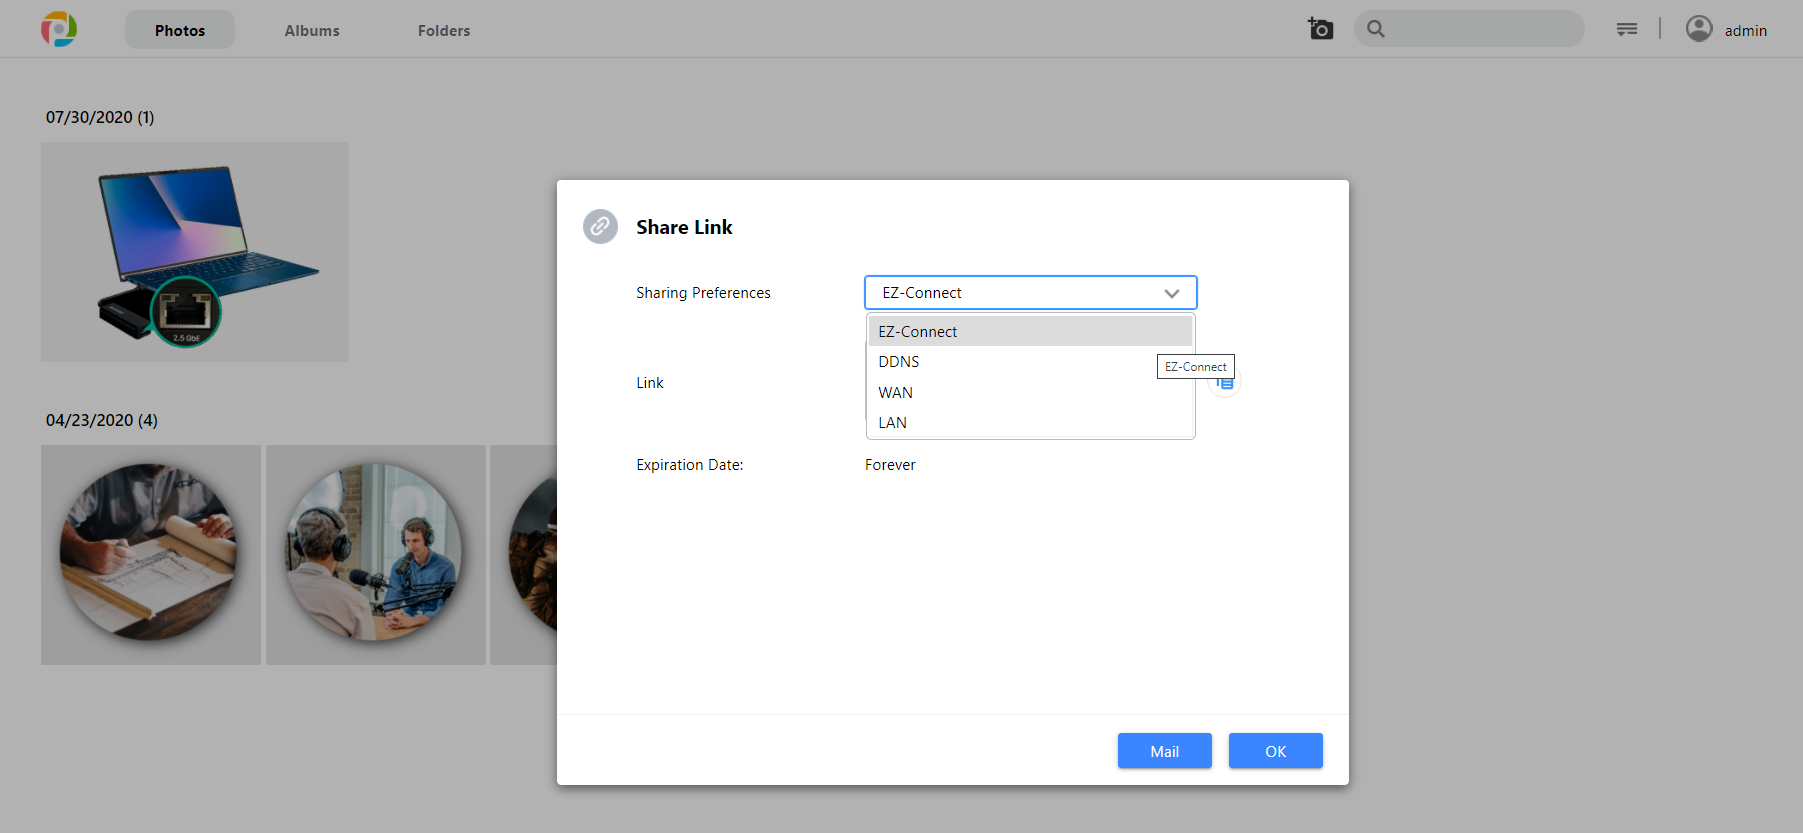This screenshot has height=833, width=1803.
Task: Open the sort and filter menu icon
Action: pos(1627,29)
